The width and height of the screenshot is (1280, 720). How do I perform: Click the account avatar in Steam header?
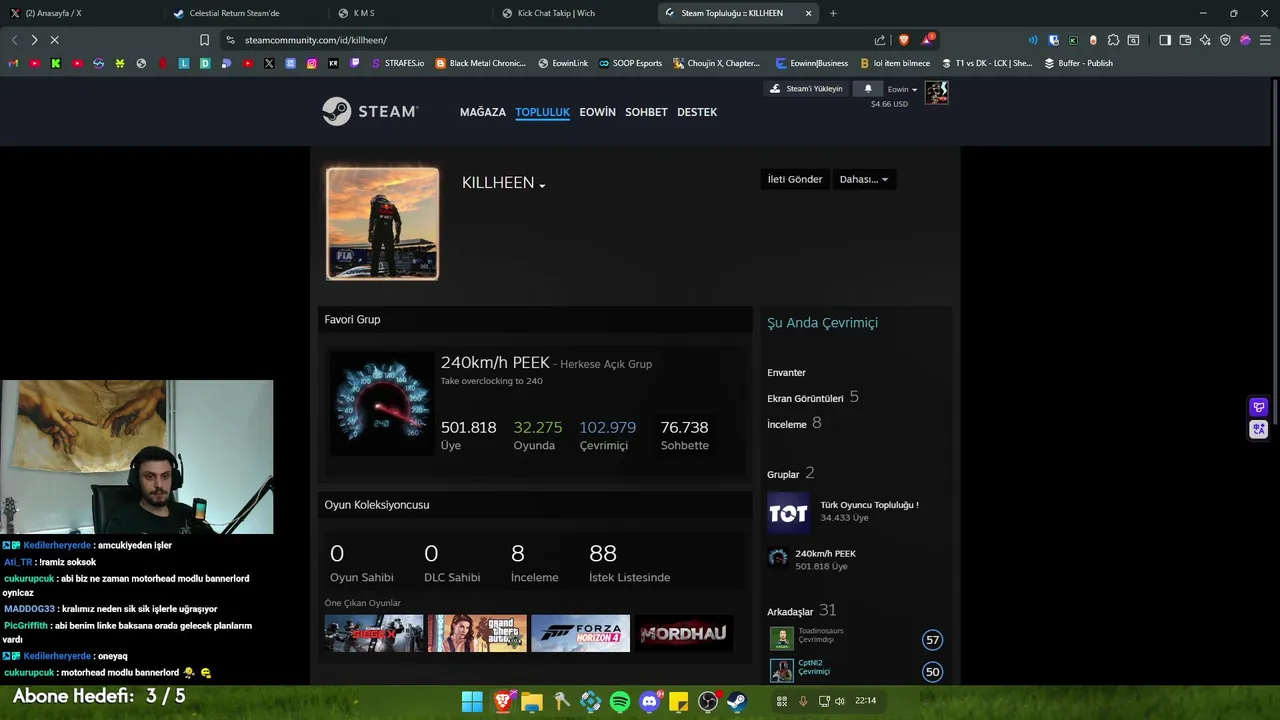click(x=936, y=93)
